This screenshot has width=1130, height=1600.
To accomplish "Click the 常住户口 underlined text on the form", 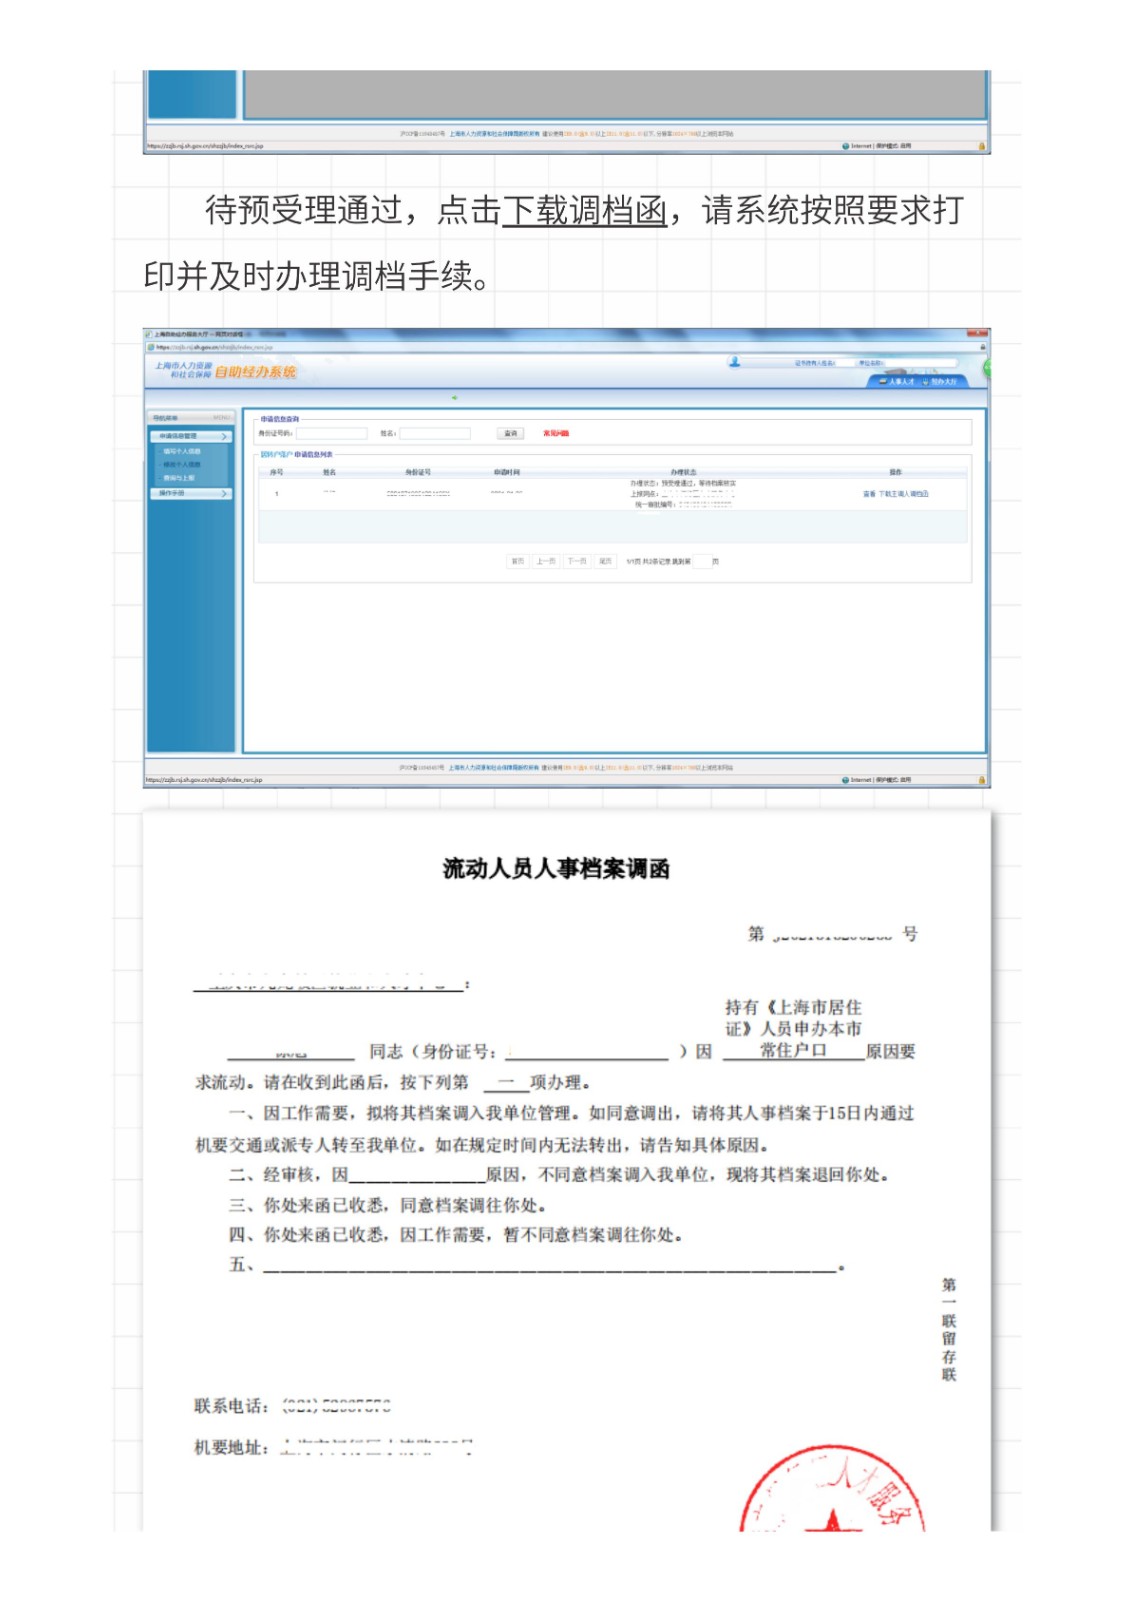I will (793, 1050).
